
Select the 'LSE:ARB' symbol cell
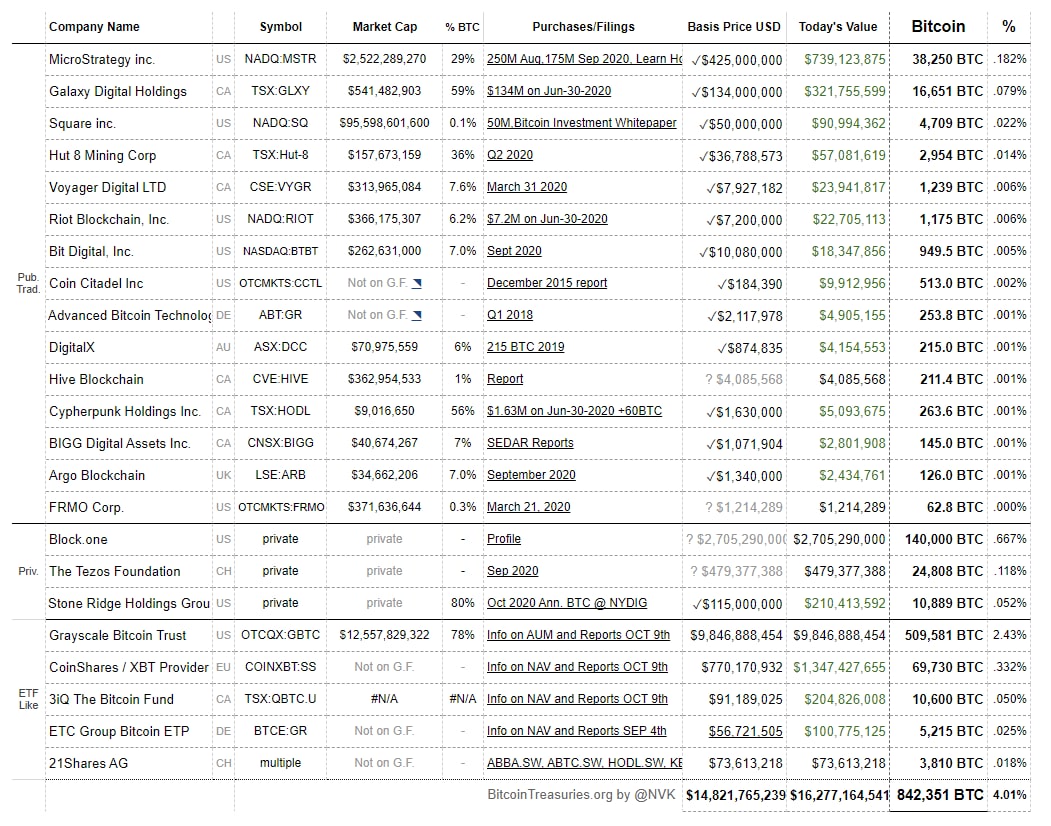click(x=280, y=475)
